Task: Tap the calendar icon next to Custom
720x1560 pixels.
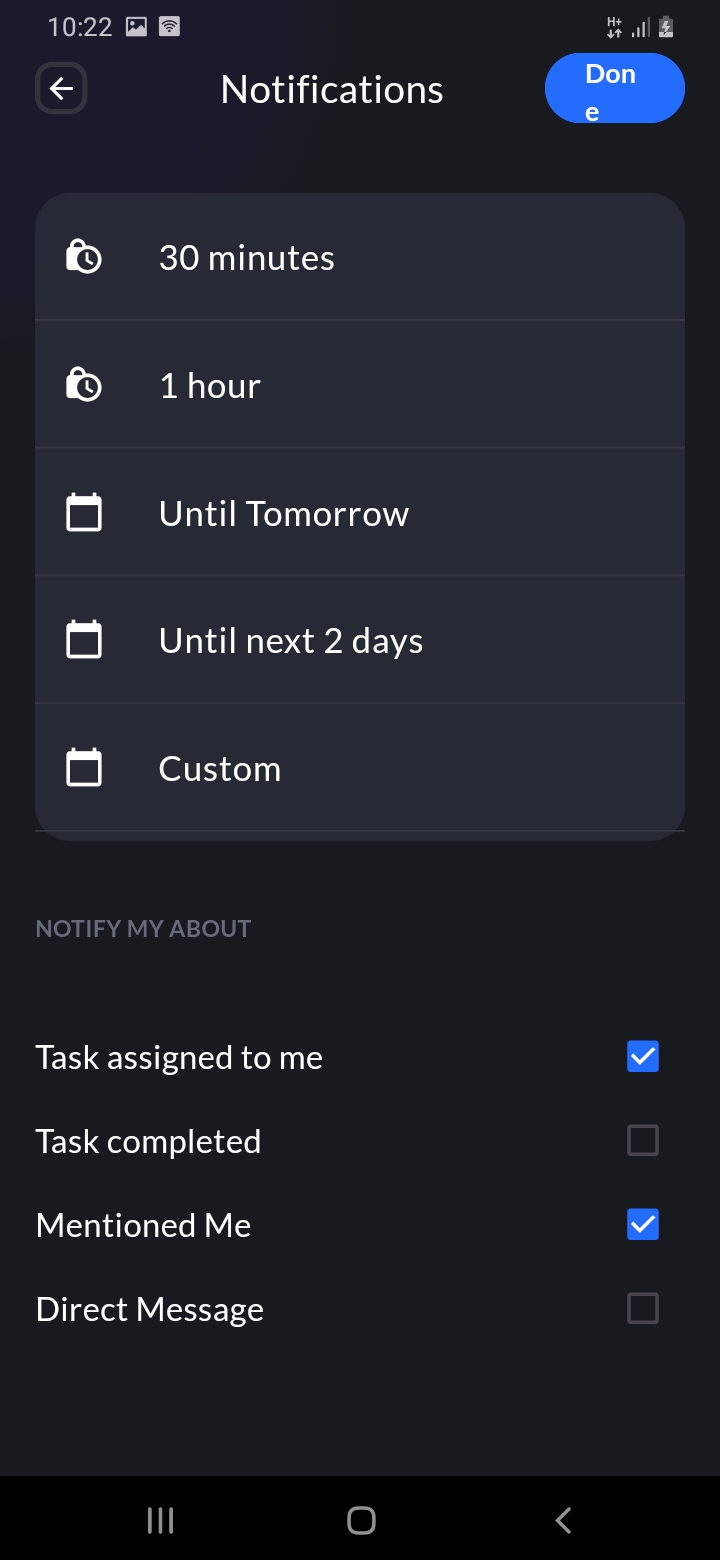Action: tap(84, 768)
